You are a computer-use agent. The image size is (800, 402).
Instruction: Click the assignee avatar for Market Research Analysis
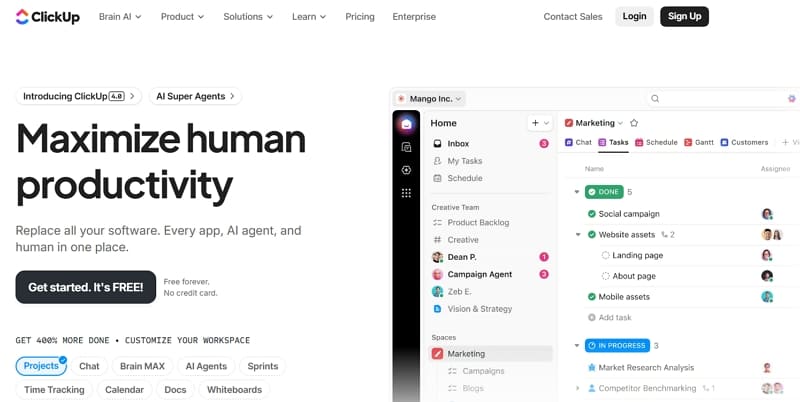[x=766, y=367]
